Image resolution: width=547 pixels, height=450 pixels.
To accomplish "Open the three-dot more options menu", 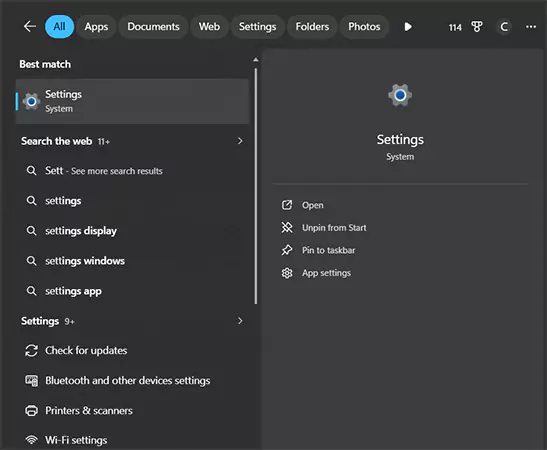I will click(531, 27).
